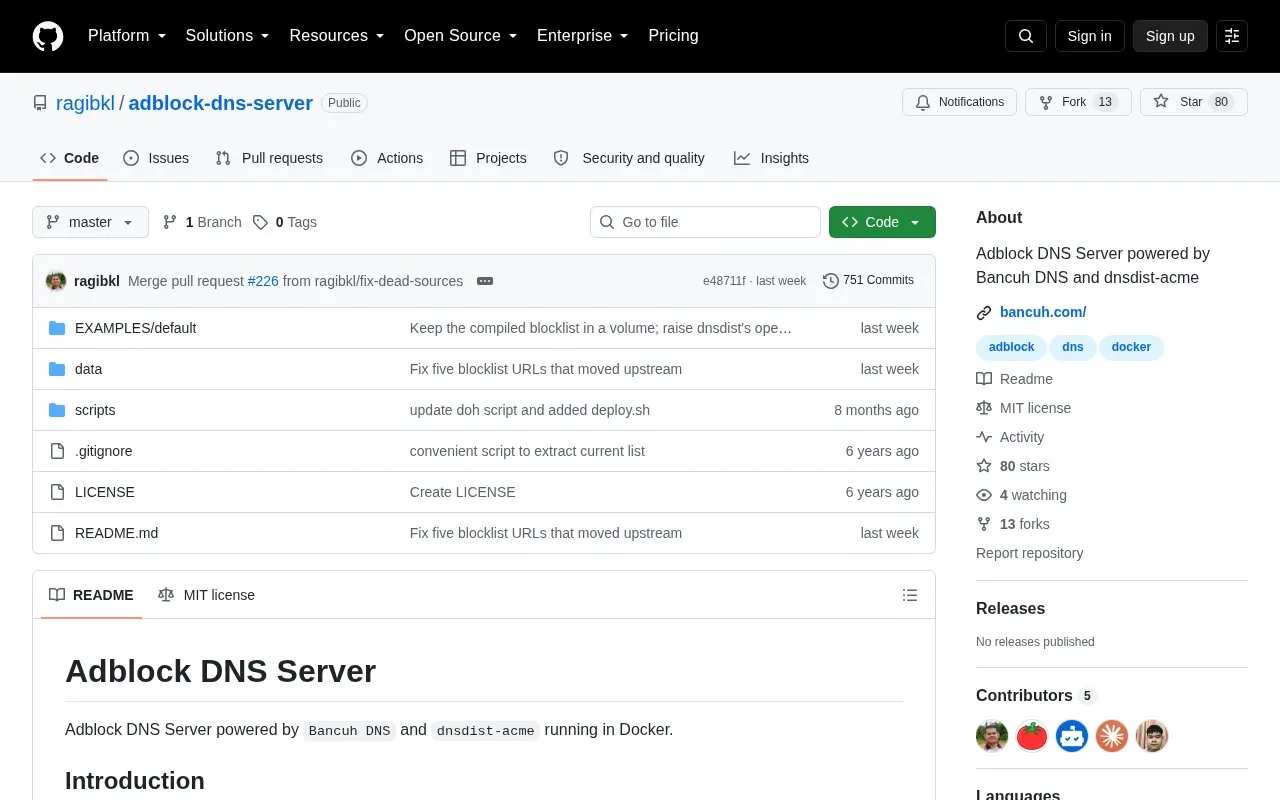Click the ellipsis to expand commit message
The image size is (1280, 800).
485,281
